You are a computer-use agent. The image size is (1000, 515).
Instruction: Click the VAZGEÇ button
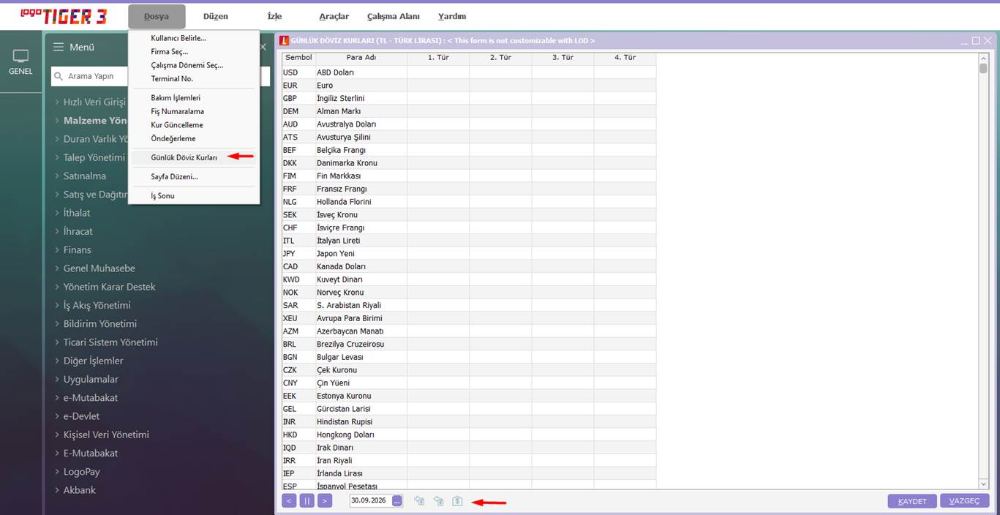coord(964,502)
